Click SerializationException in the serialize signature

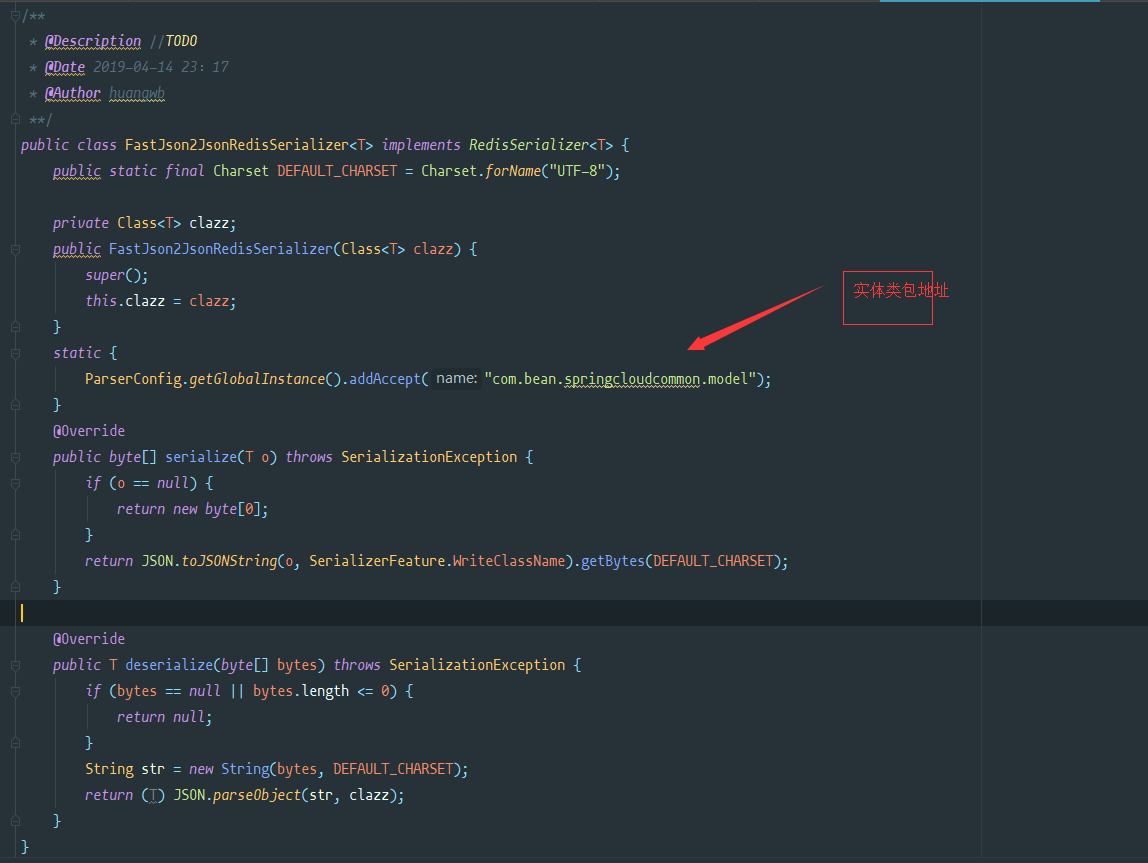pyautogui.click(x=429, y=456)
